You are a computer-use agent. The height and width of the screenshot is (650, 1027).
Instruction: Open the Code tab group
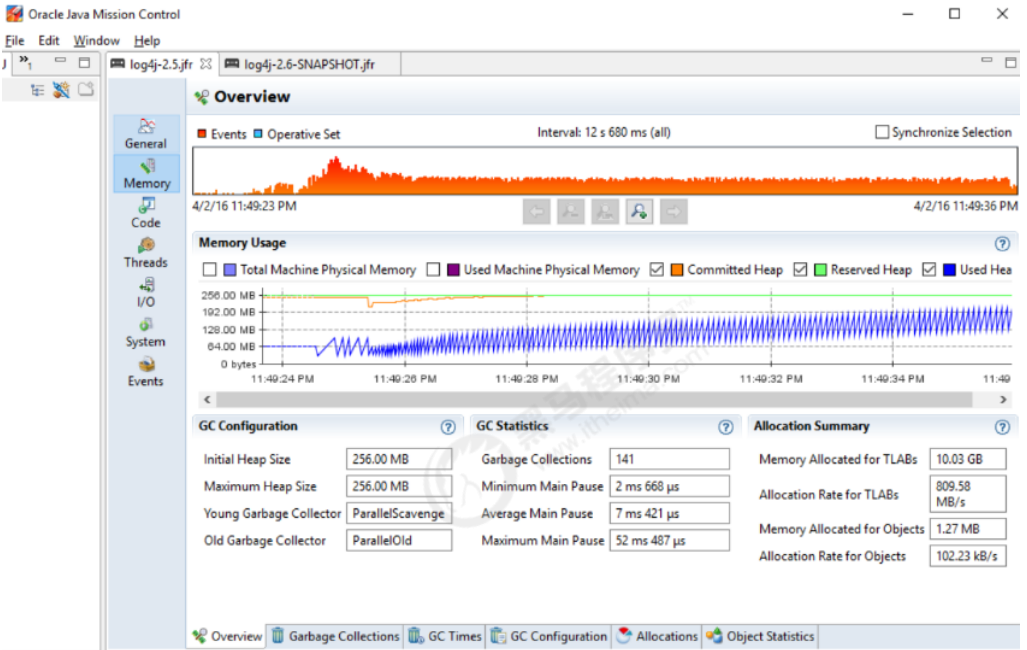point(146,214)
